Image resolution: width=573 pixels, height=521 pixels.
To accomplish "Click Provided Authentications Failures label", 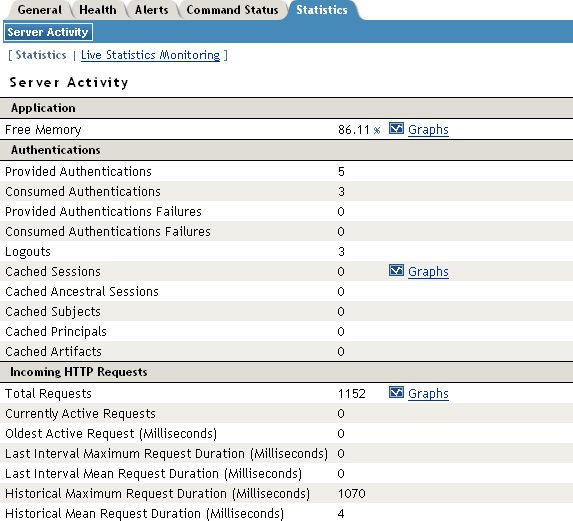I will tap(103, 212).
